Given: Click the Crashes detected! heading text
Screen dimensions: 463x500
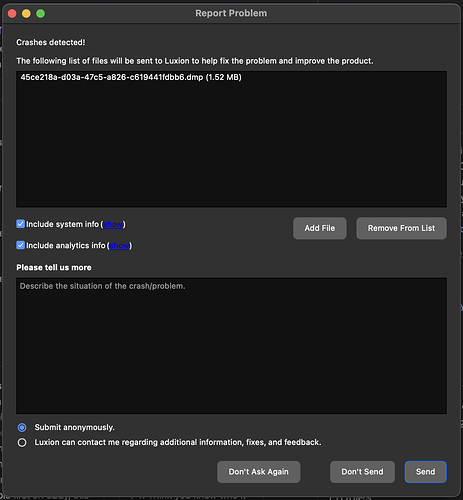Looking at the screenshot, I should [x=51, y=43].
